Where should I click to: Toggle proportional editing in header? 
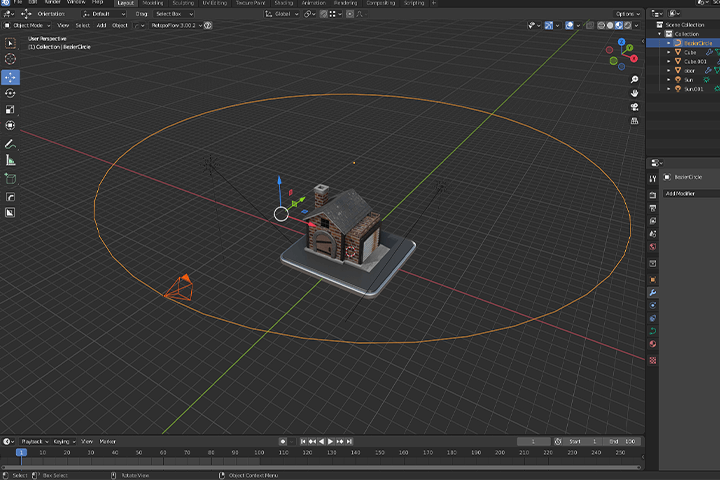click(x=350, y=14)
